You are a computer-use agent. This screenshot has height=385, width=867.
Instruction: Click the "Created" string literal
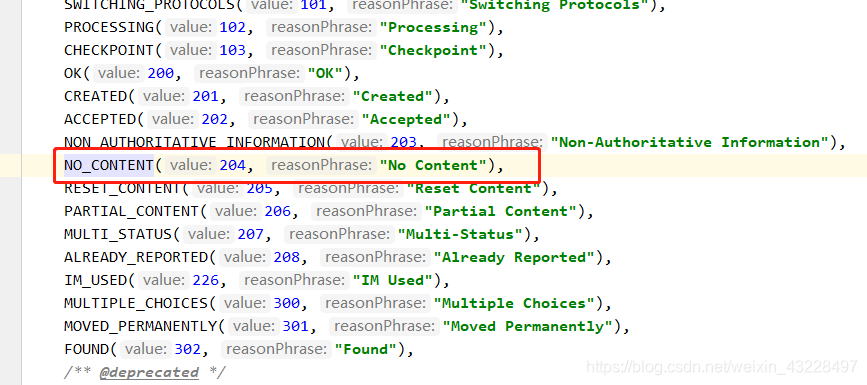(x=393, y=97)
